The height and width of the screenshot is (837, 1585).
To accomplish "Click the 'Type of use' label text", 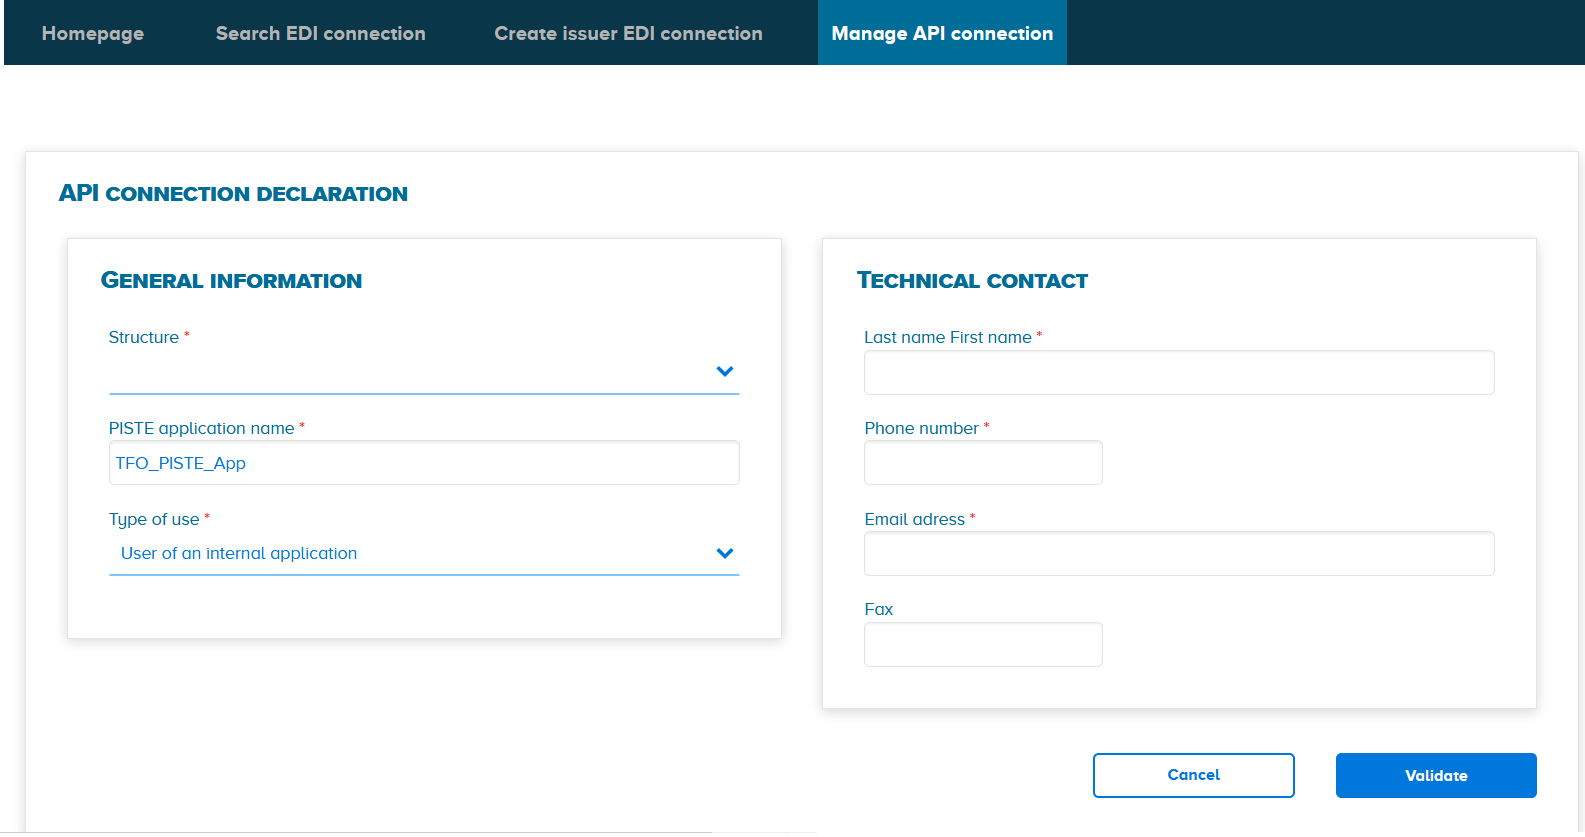I will [x=154, y=519].
